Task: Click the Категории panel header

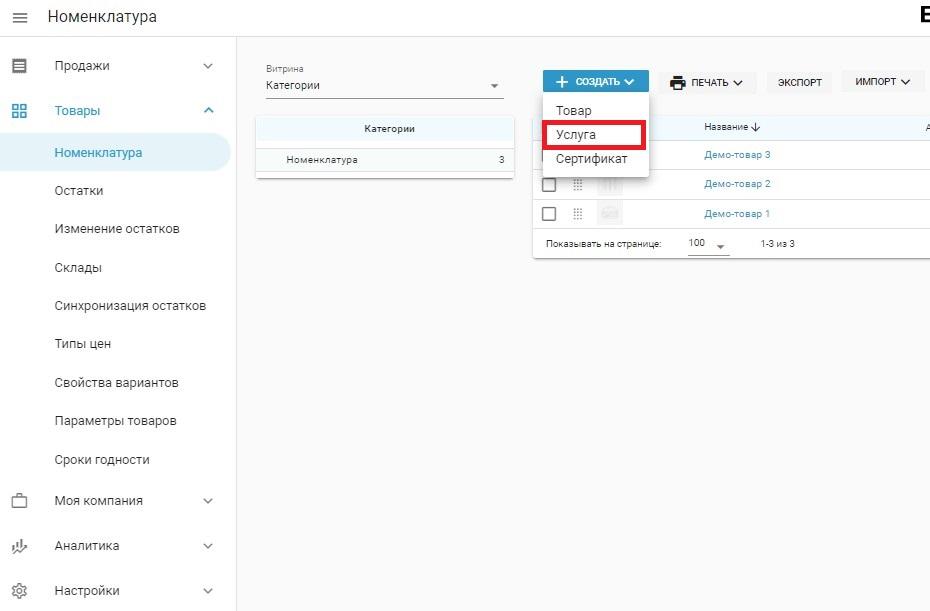Action: click(385, 129)
